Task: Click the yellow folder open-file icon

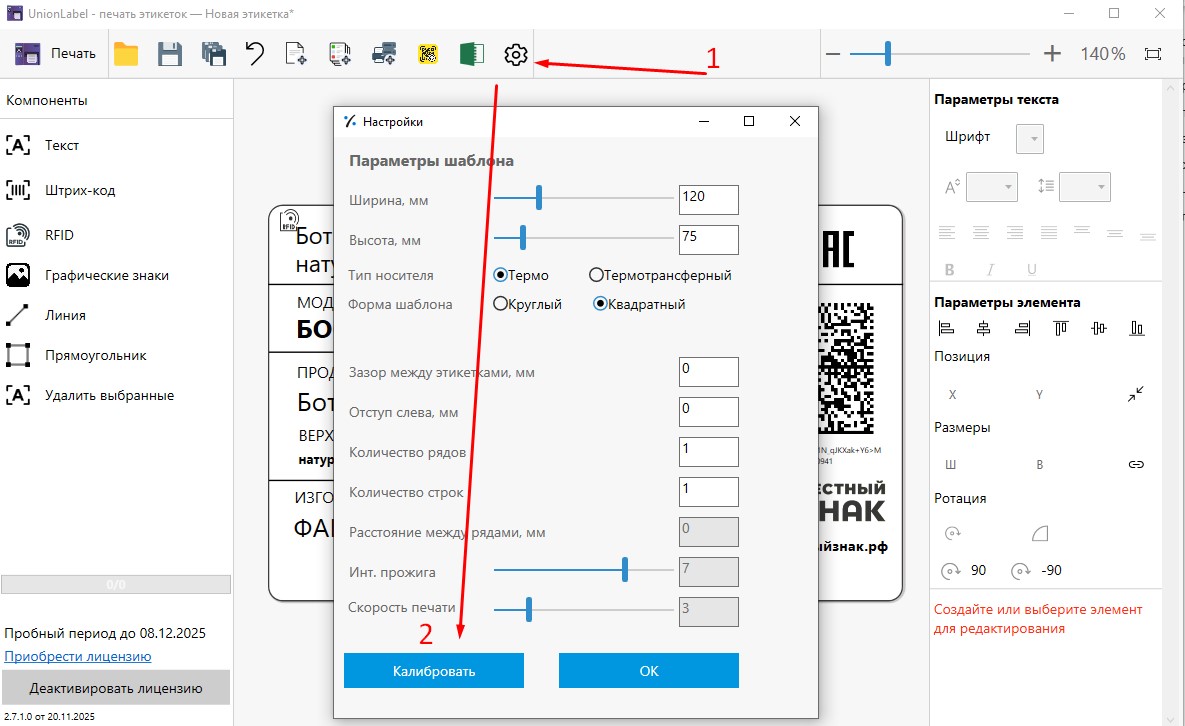Action: (x=126, y=55)
